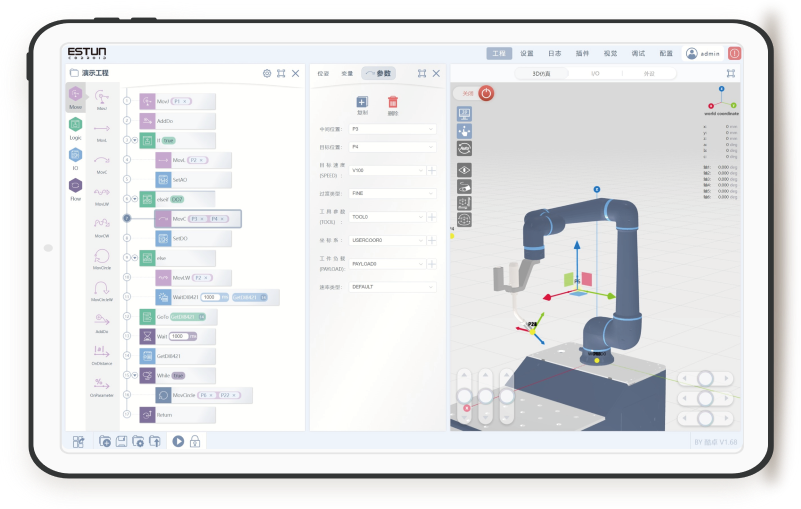801x509 pixels.
Task: Switch to the 插件 top menu tab
Action: [x=582, y=53]
